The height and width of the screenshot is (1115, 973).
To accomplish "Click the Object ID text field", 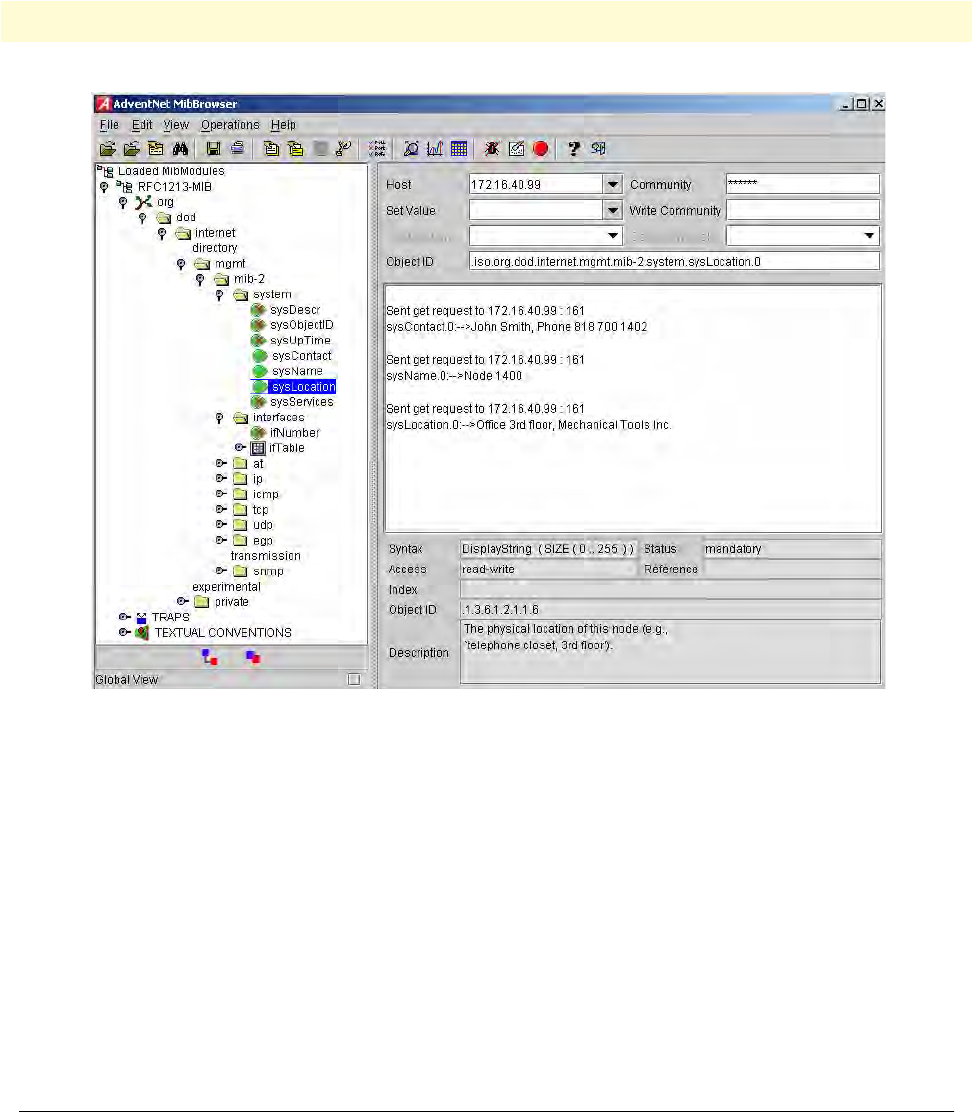I will click(x=674, y=262).
